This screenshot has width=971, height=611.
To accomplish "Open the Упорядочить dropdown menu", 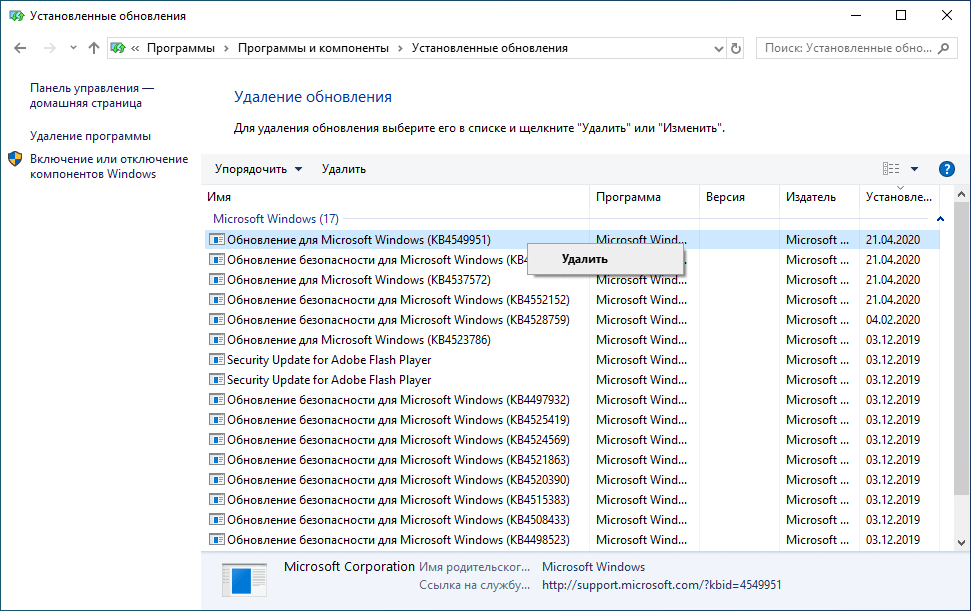I will click(x=258, y=169).
